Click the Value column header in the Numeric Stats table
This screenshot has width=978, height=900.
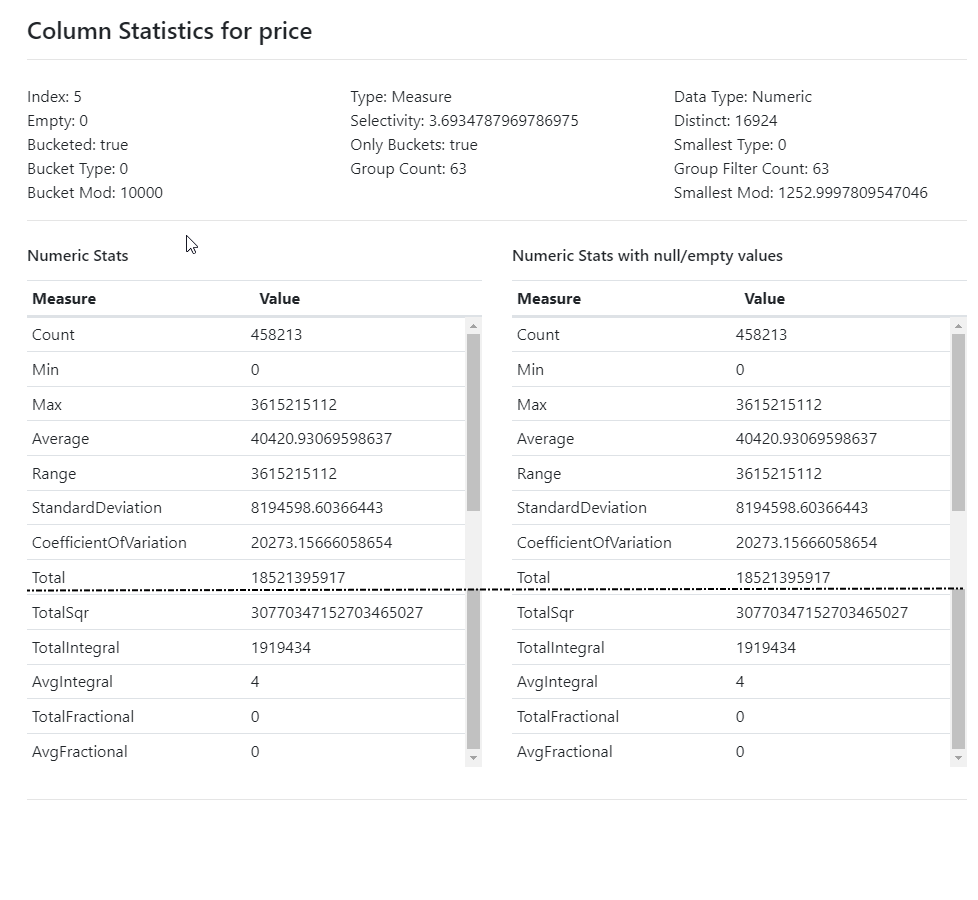(x=279, y=299)
